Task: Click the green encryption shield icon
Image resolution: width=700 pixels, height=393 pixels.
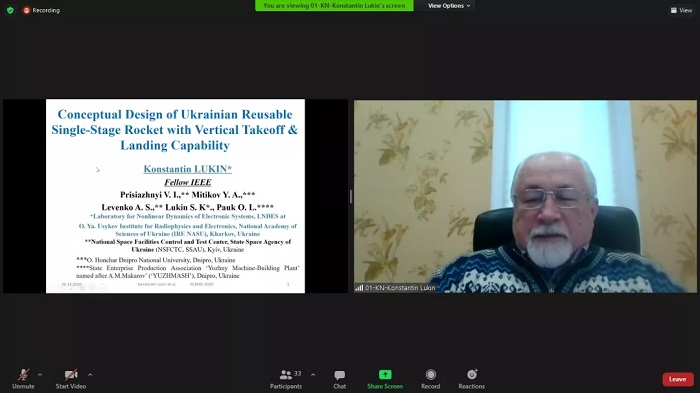Action: (10, 10)
